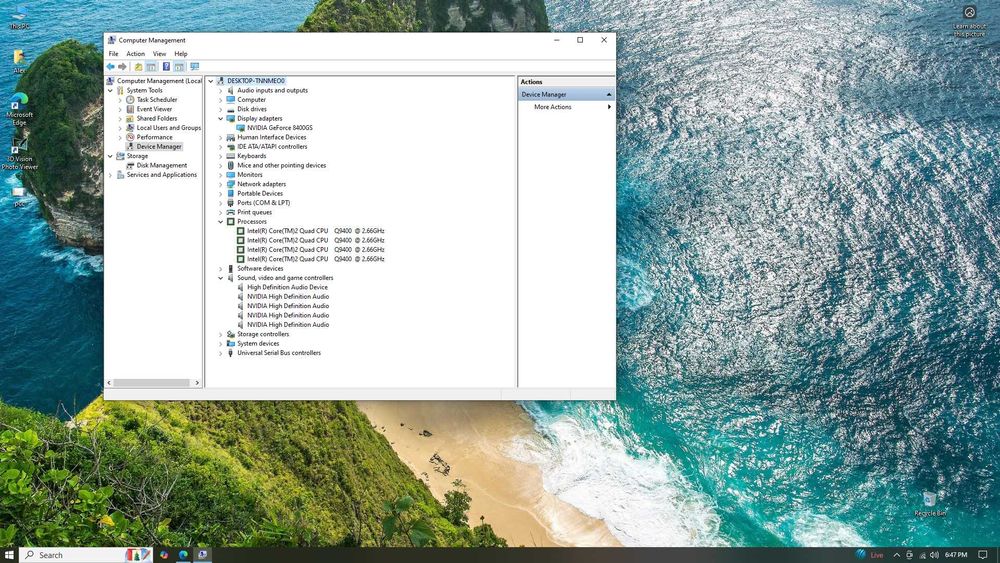
Task: Open the Action menu
Action: click(135, 54)
